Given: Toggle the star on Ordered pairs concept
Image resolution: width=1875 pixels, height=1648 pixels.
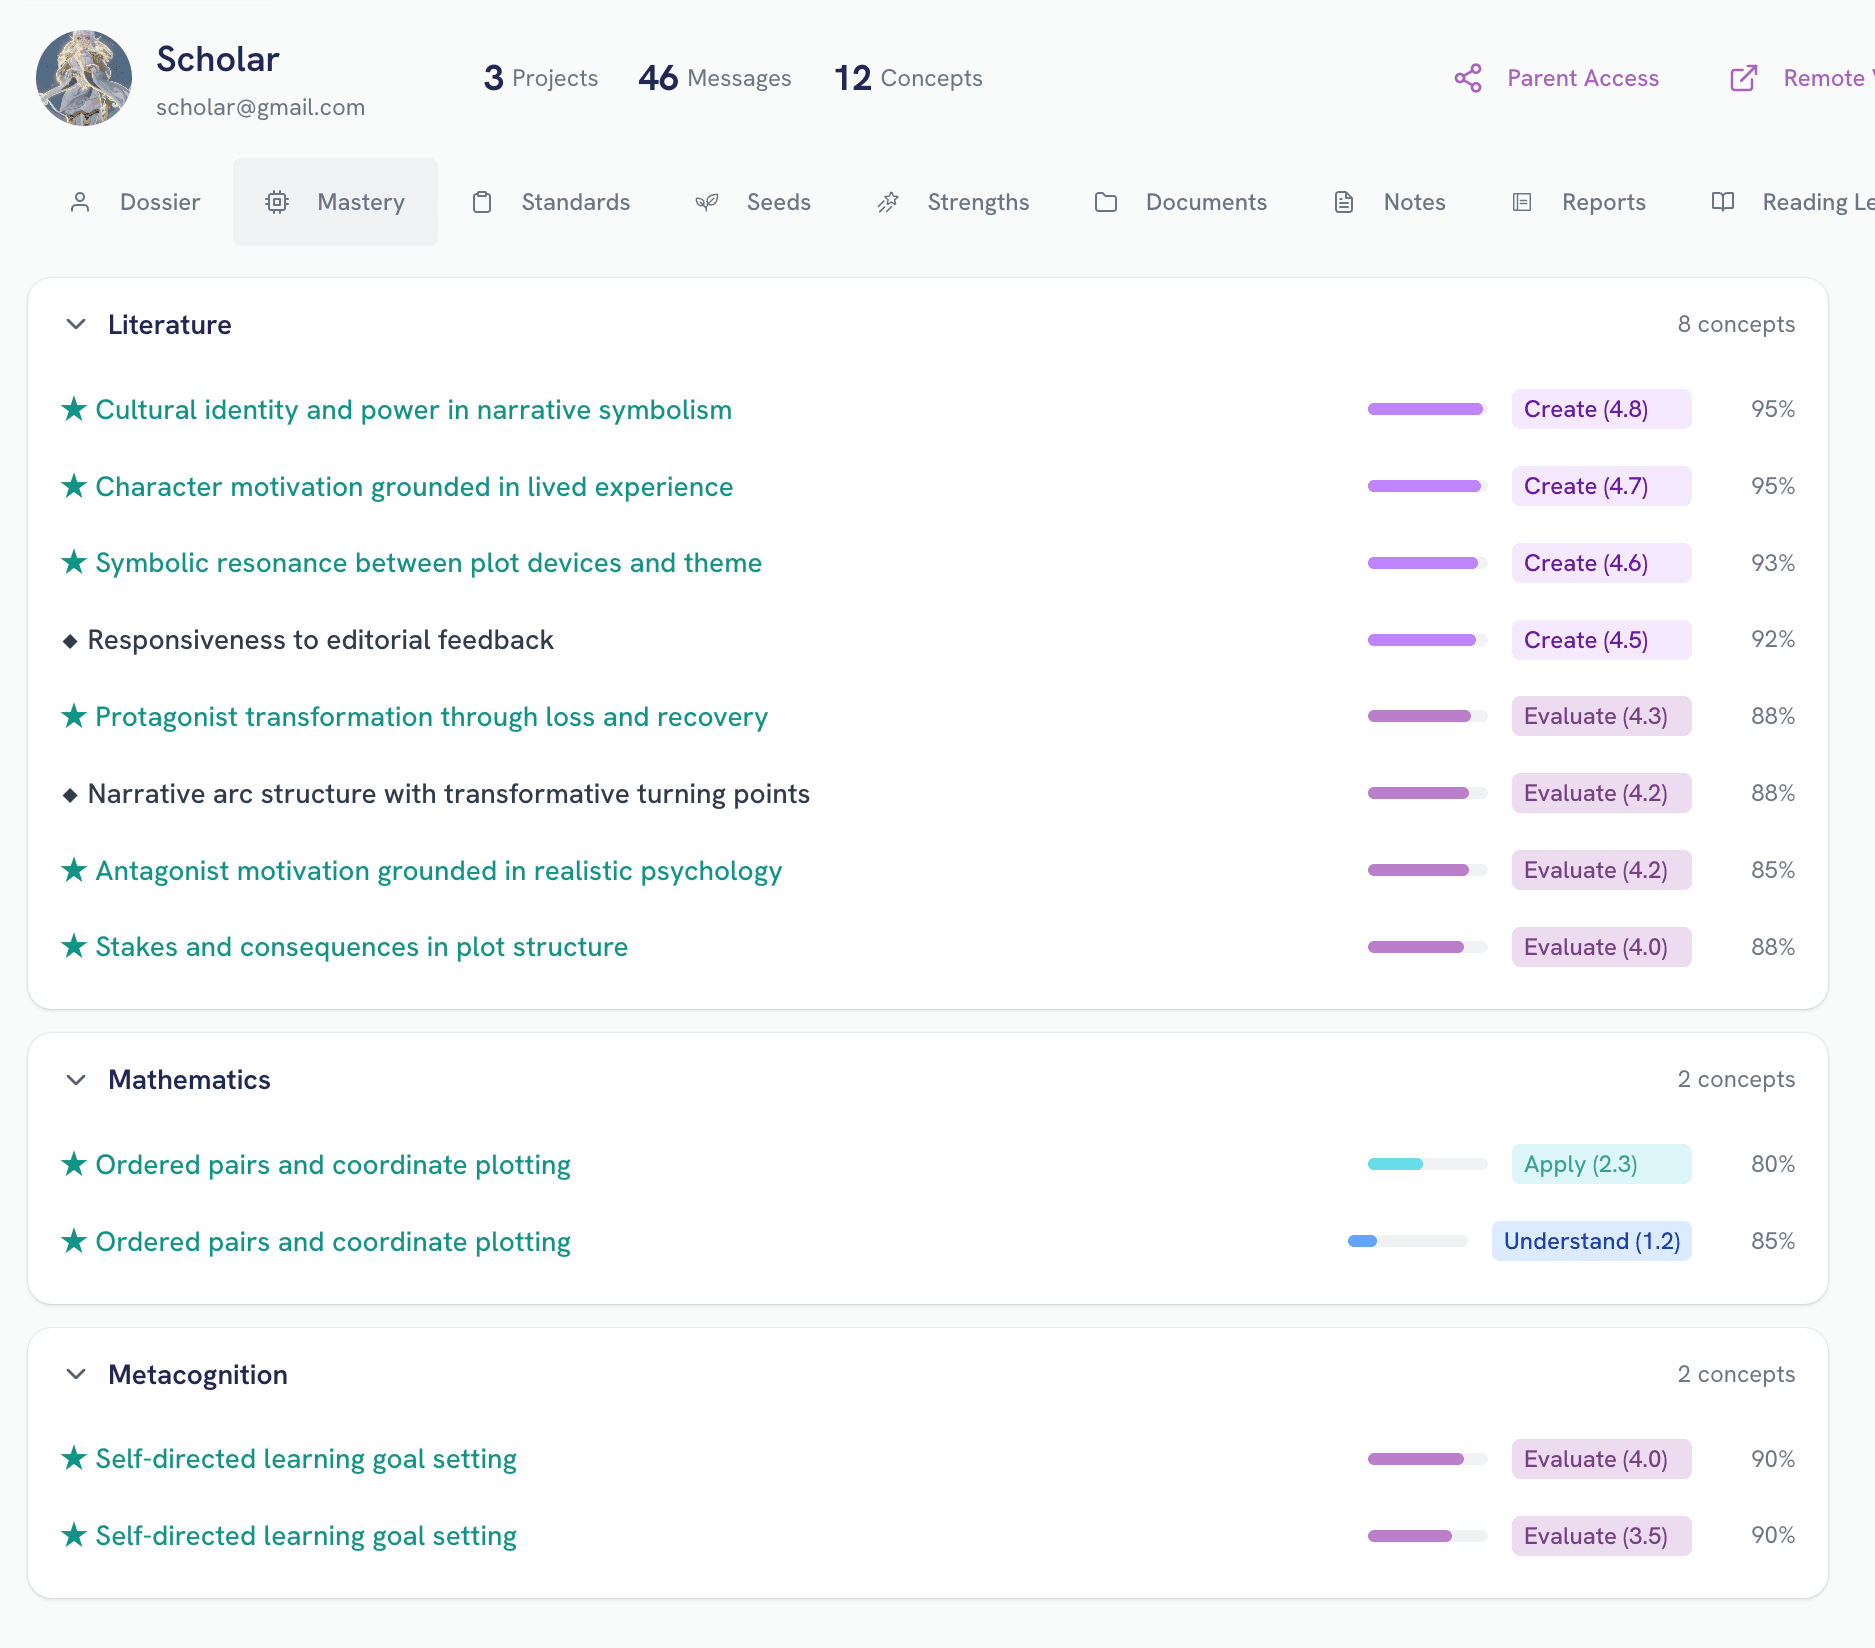Looking at the screenshot, I should coord(73,1163).
